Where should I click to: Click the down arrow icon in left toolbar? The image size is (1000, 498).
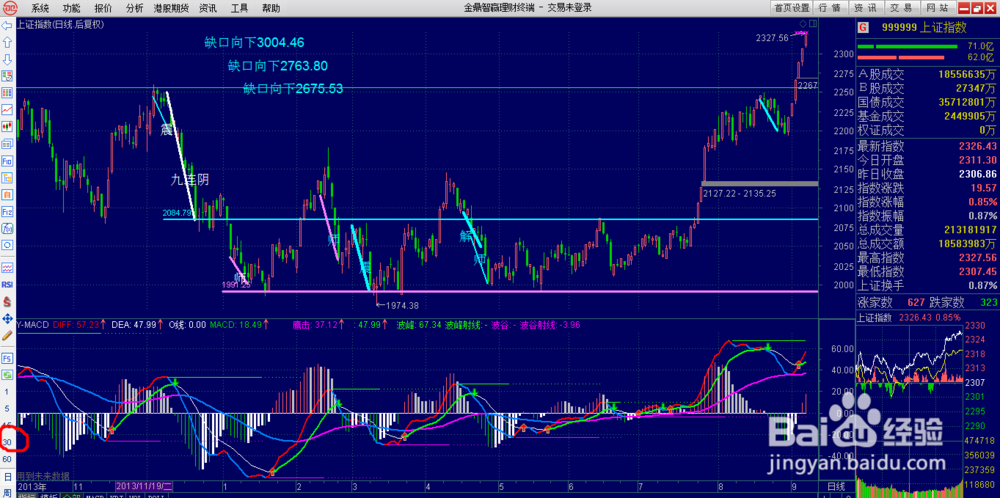(7, 59)
